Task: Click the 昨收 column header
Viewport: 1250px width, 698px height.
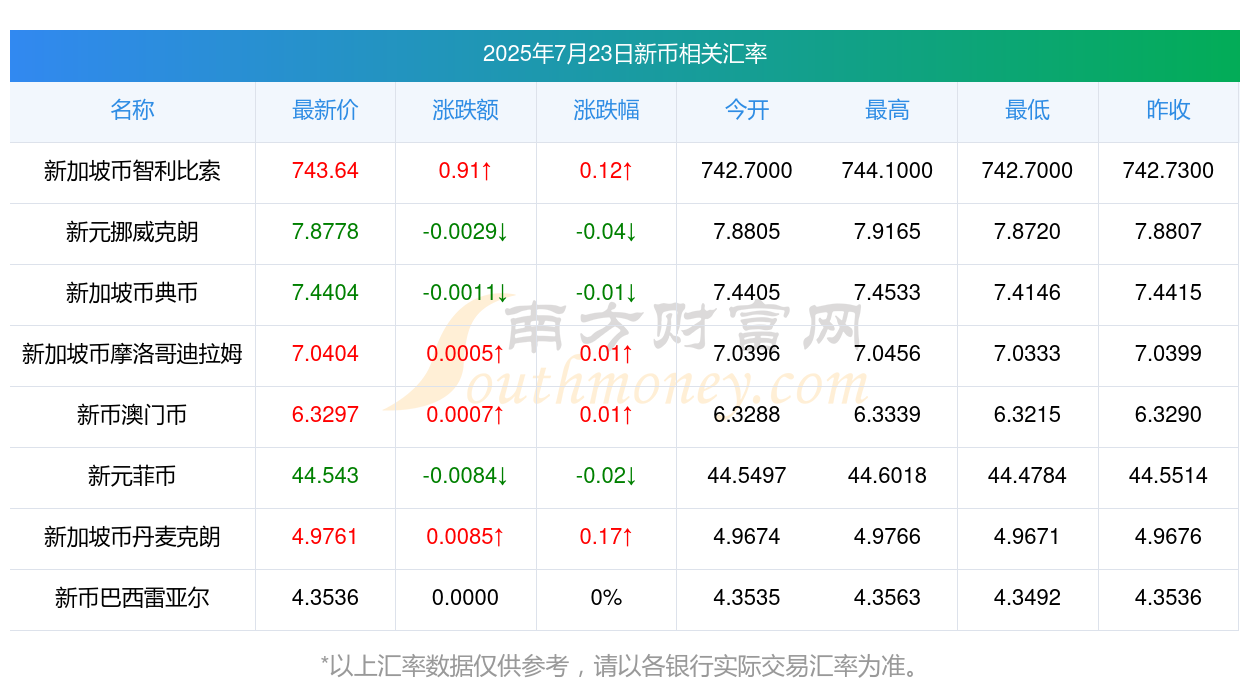Action: 1168,110
